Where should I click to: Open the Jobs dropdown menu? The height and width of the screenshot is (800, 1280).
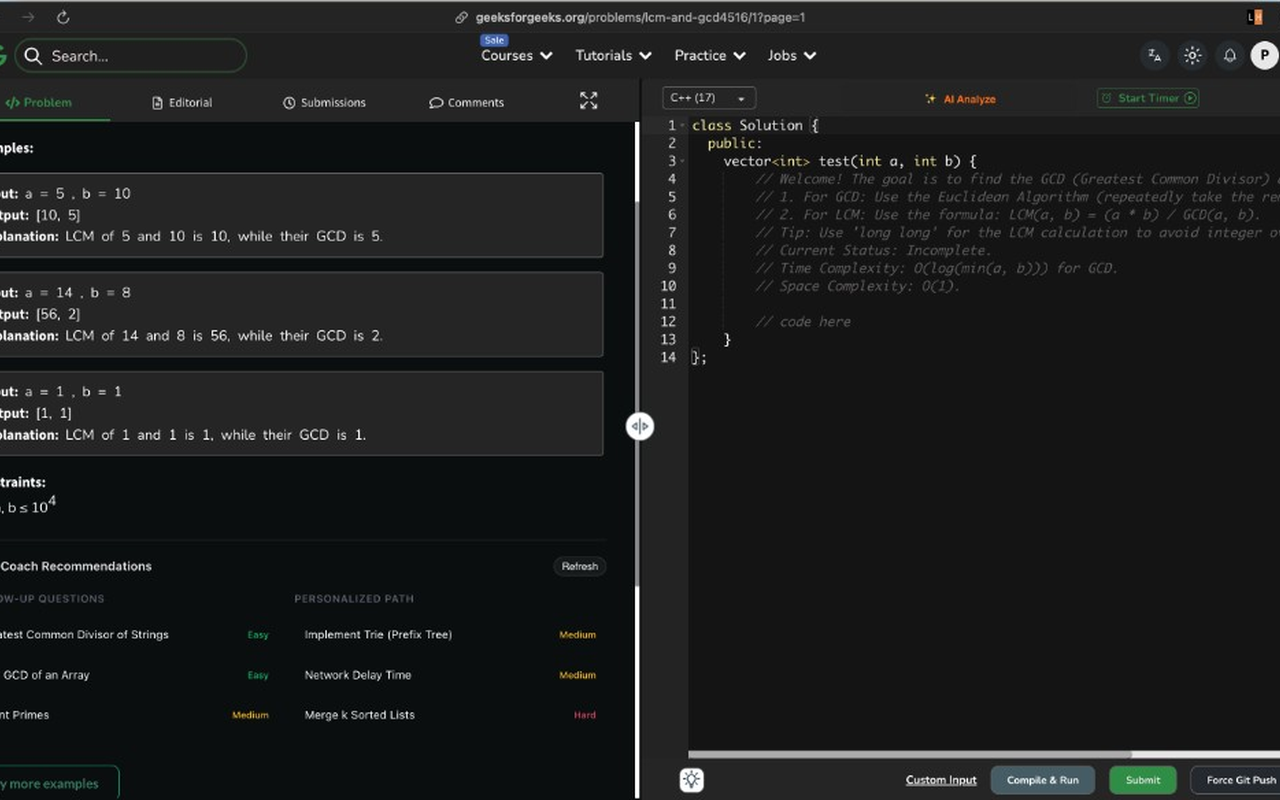[792, 56]
